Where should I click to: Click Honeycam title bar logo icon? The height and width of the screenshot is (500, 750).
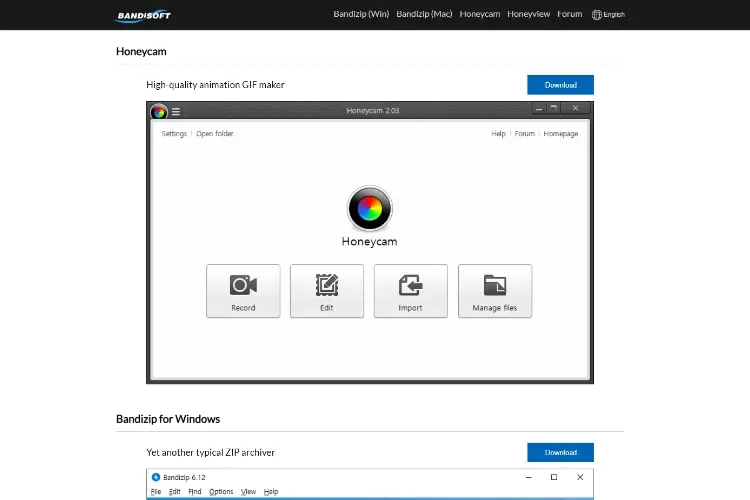(159, 112)
